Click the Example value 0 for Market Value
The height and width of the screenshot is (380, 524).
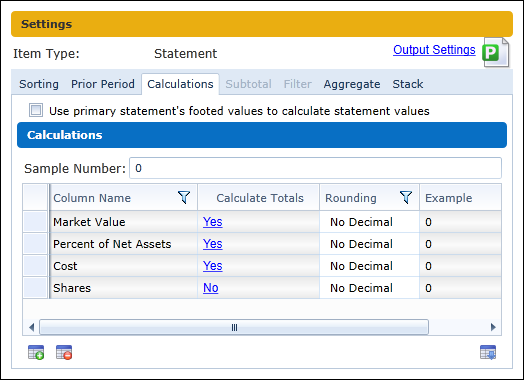[461, 222]
